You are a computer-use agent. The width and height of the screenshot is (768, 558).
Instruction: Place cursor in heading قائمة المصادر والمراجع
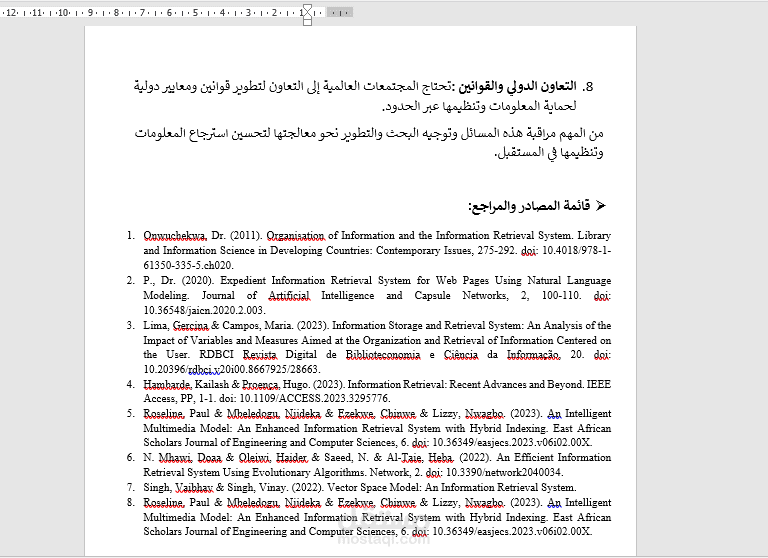pos(529,206)
